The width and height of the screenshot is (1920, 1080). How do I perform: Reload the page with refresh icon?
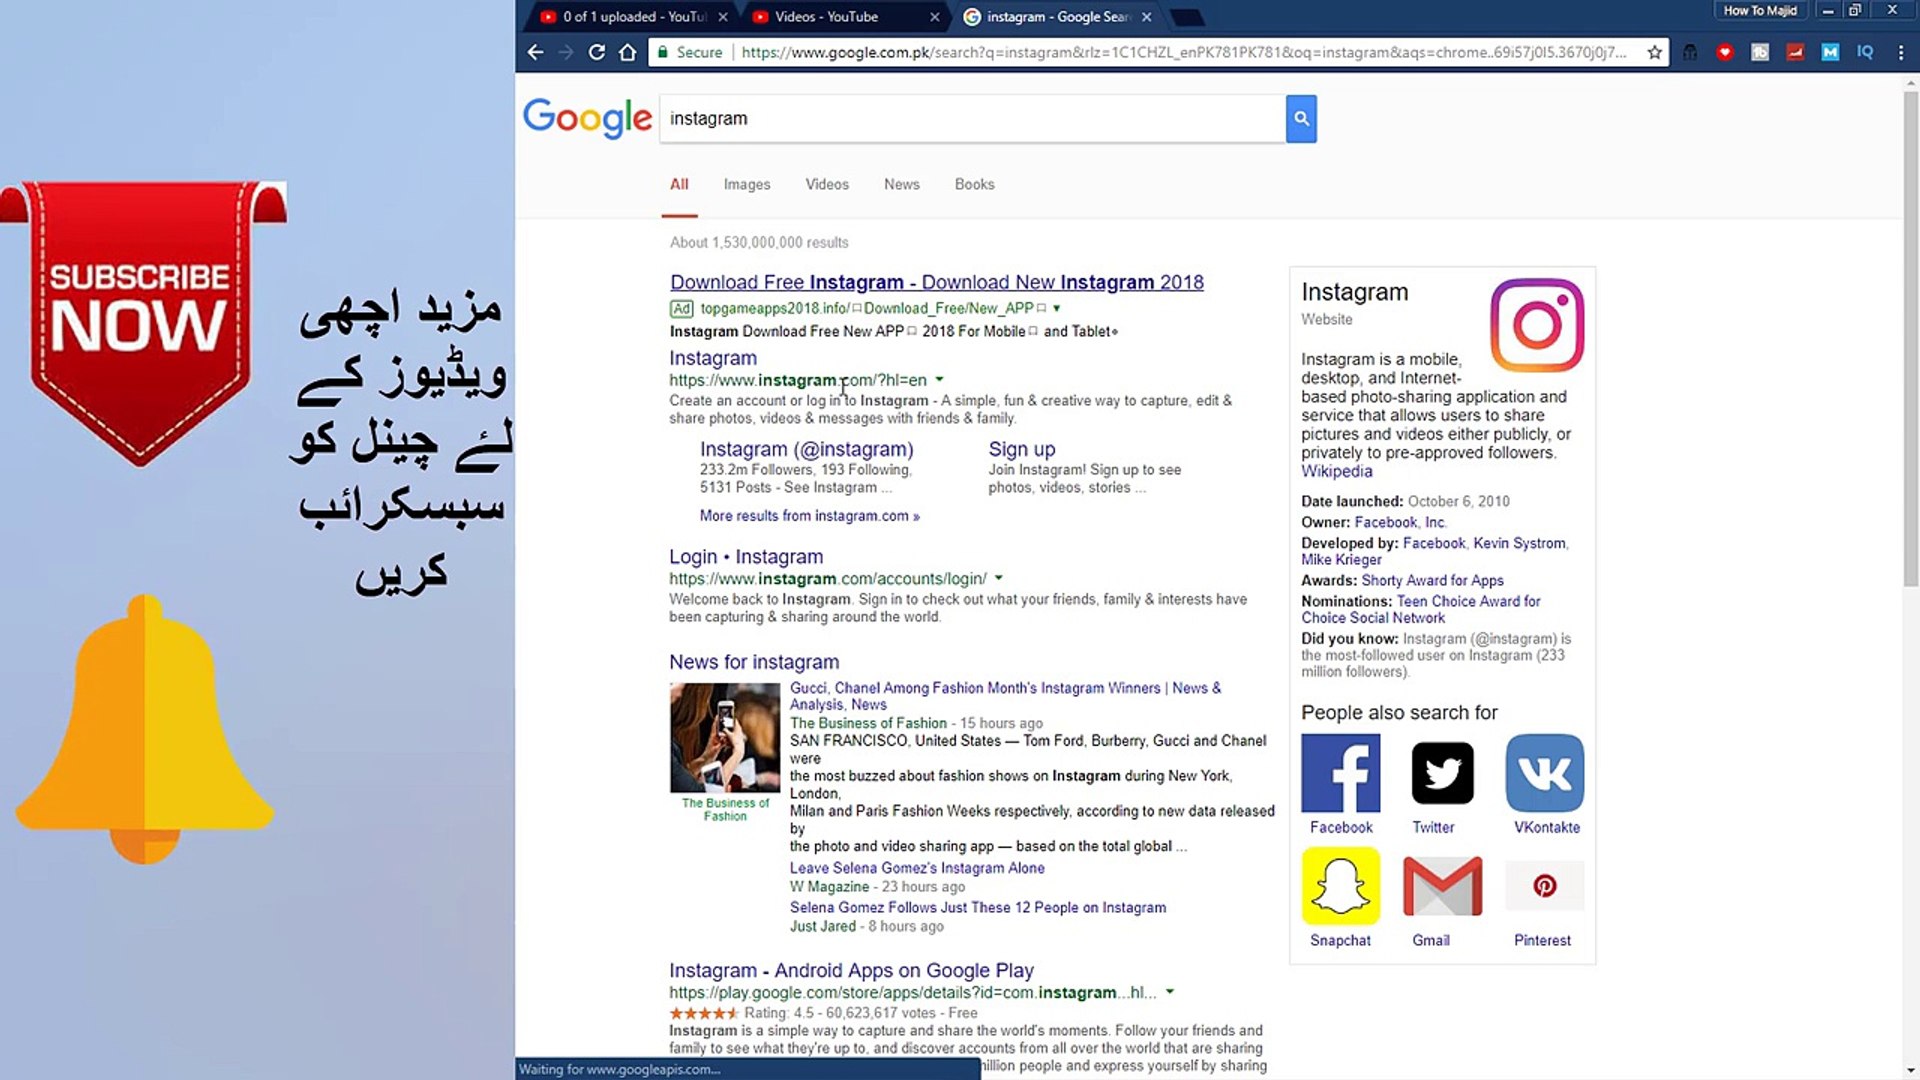tap(596, 52)
